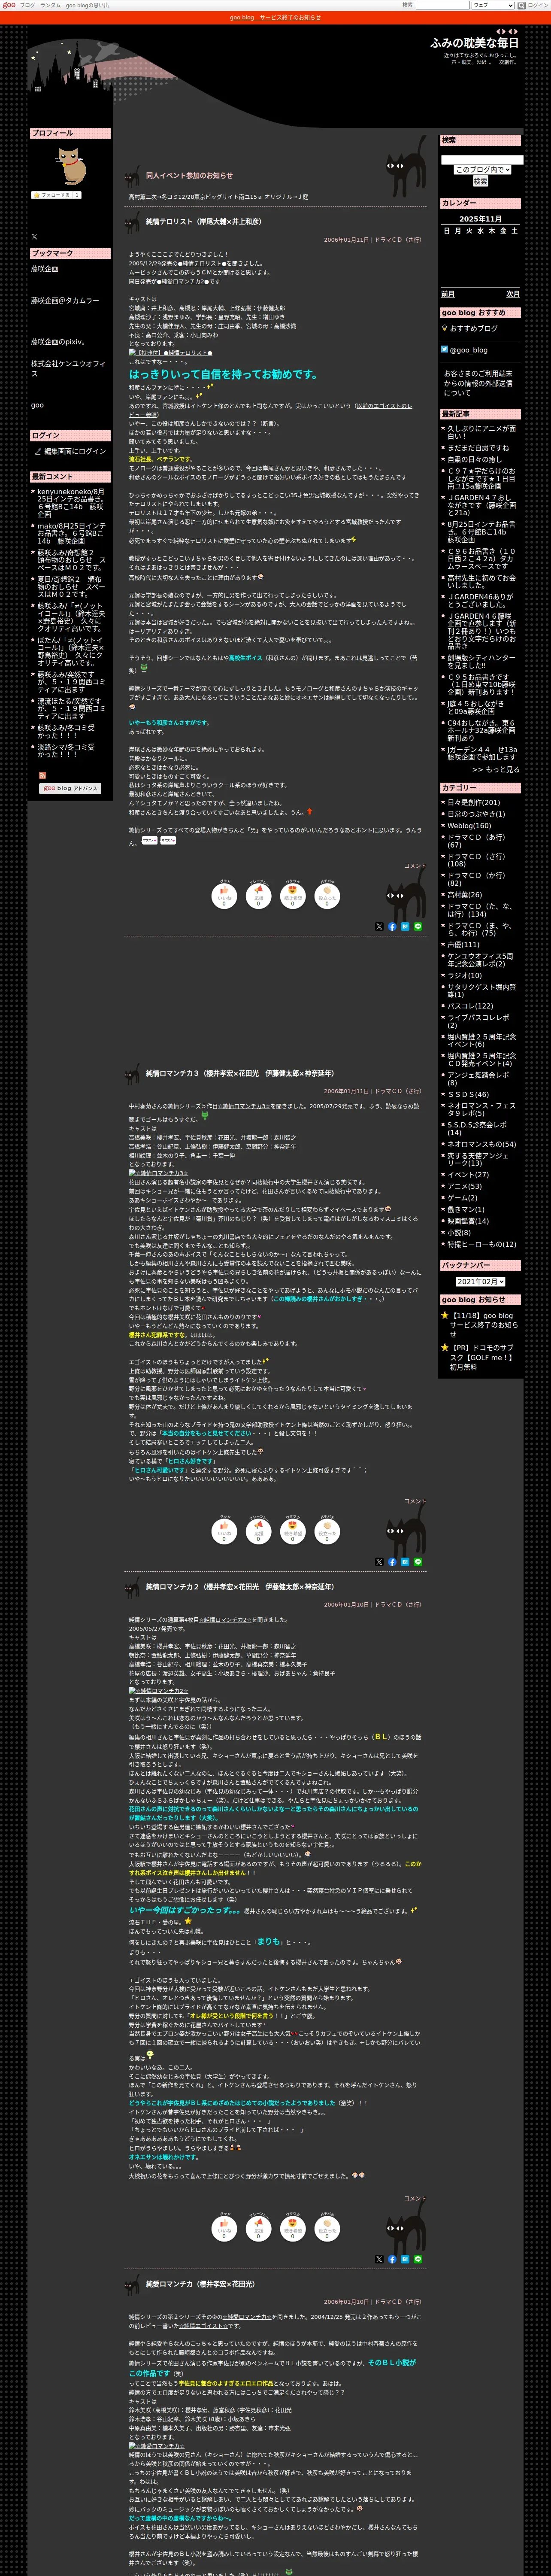
Task: Open the orange RSS feed icon
Action: [x=42, y=775]
